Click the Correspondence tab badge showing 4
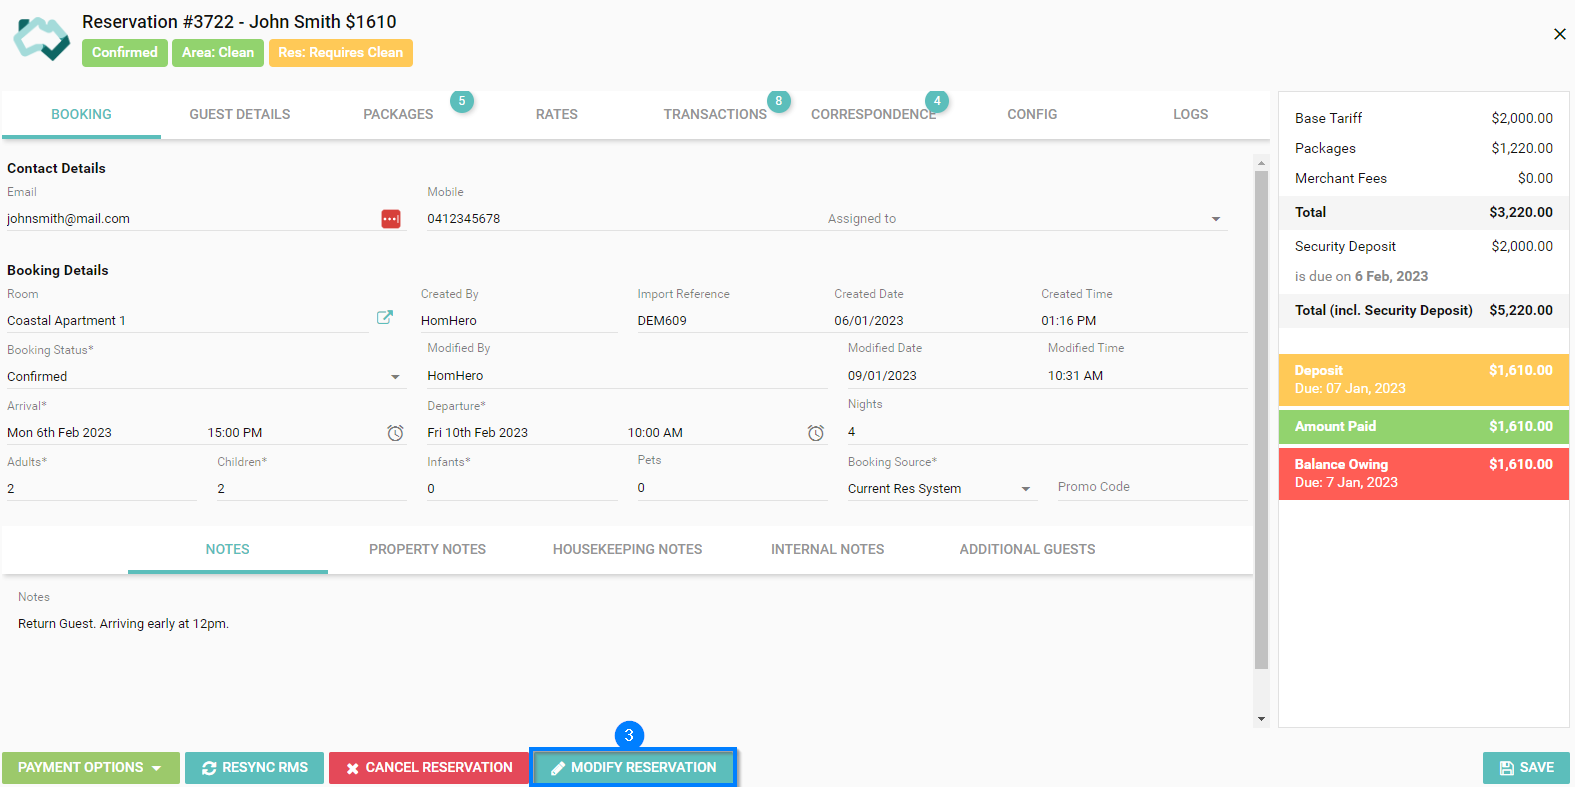 (937, 101)
